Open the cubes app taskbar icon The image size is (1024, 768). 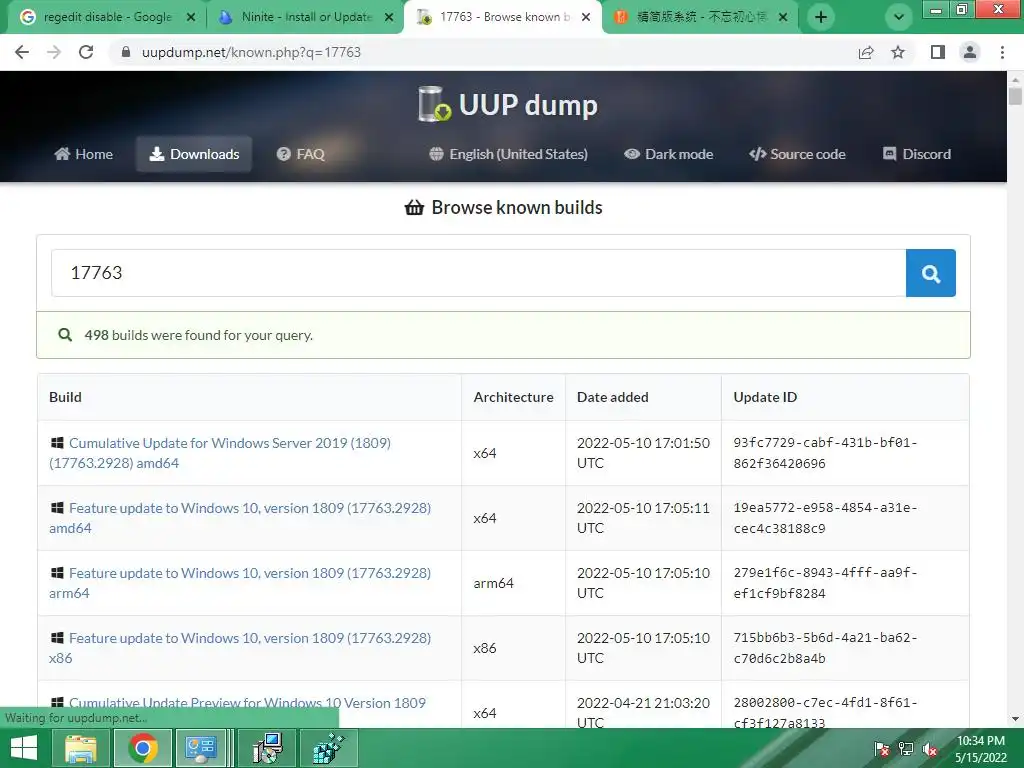(328, 748)
